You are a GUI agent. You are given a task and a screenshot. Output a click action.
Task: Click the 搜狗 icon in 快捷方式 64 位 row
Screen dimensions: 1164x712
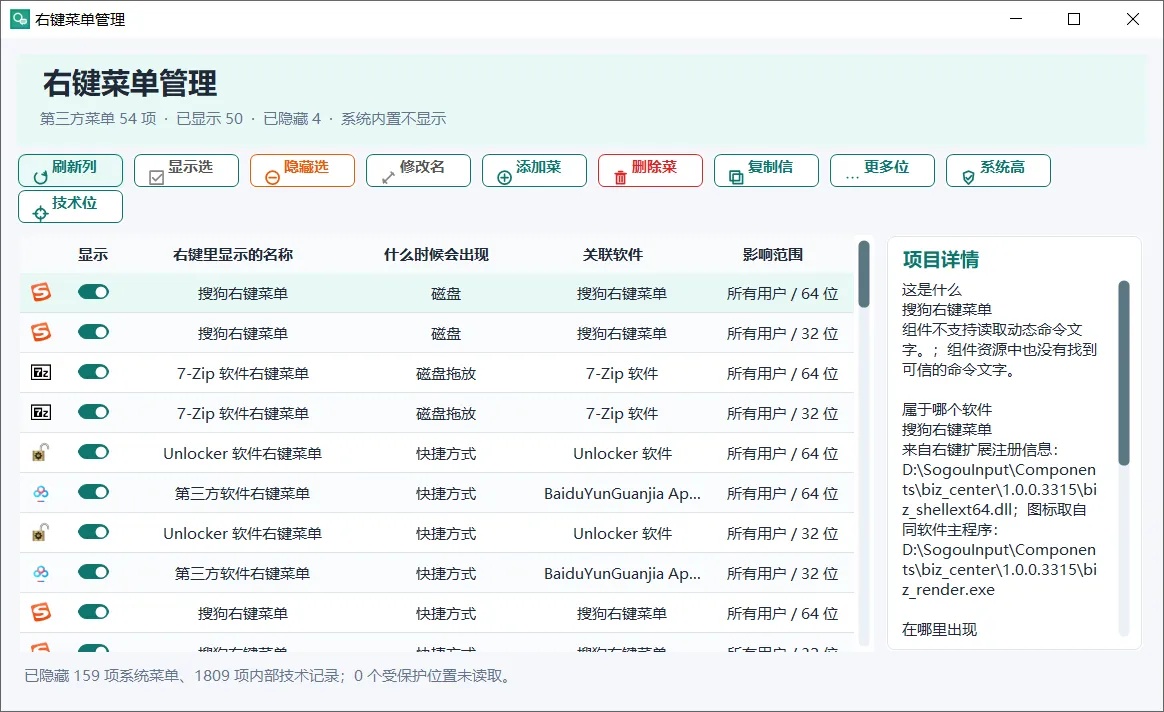click(41, 613)
